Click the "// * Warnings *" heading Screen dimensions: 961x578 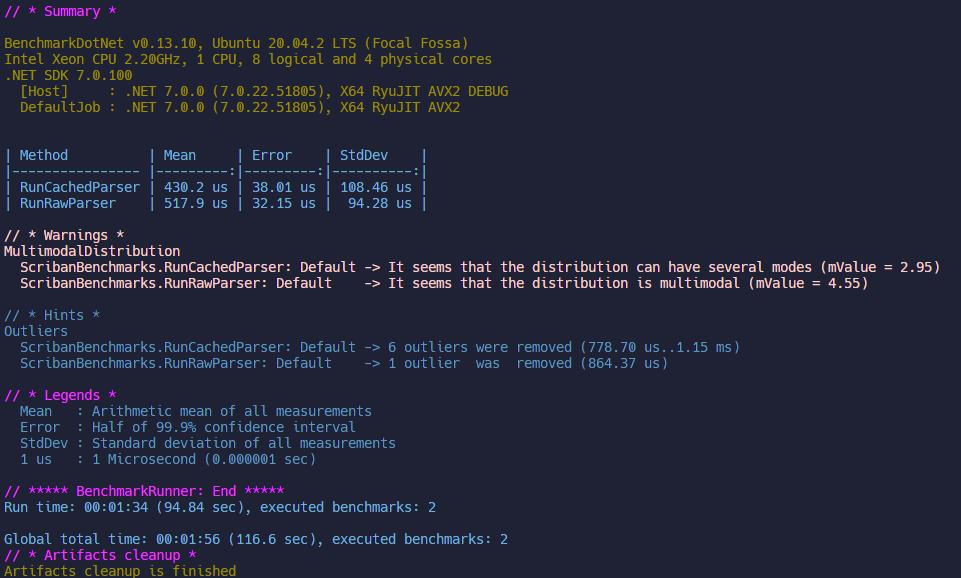tap(64, 235)
